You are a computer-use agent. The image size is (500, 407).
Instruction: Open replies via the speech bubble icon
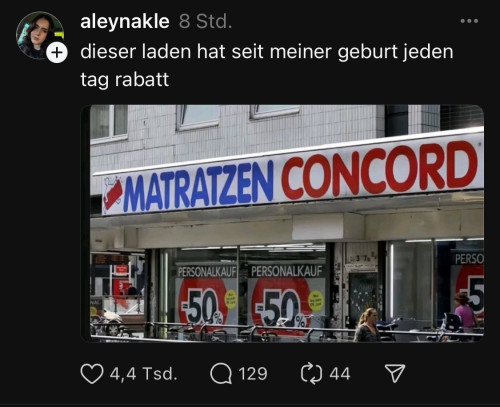coord(221,374)
